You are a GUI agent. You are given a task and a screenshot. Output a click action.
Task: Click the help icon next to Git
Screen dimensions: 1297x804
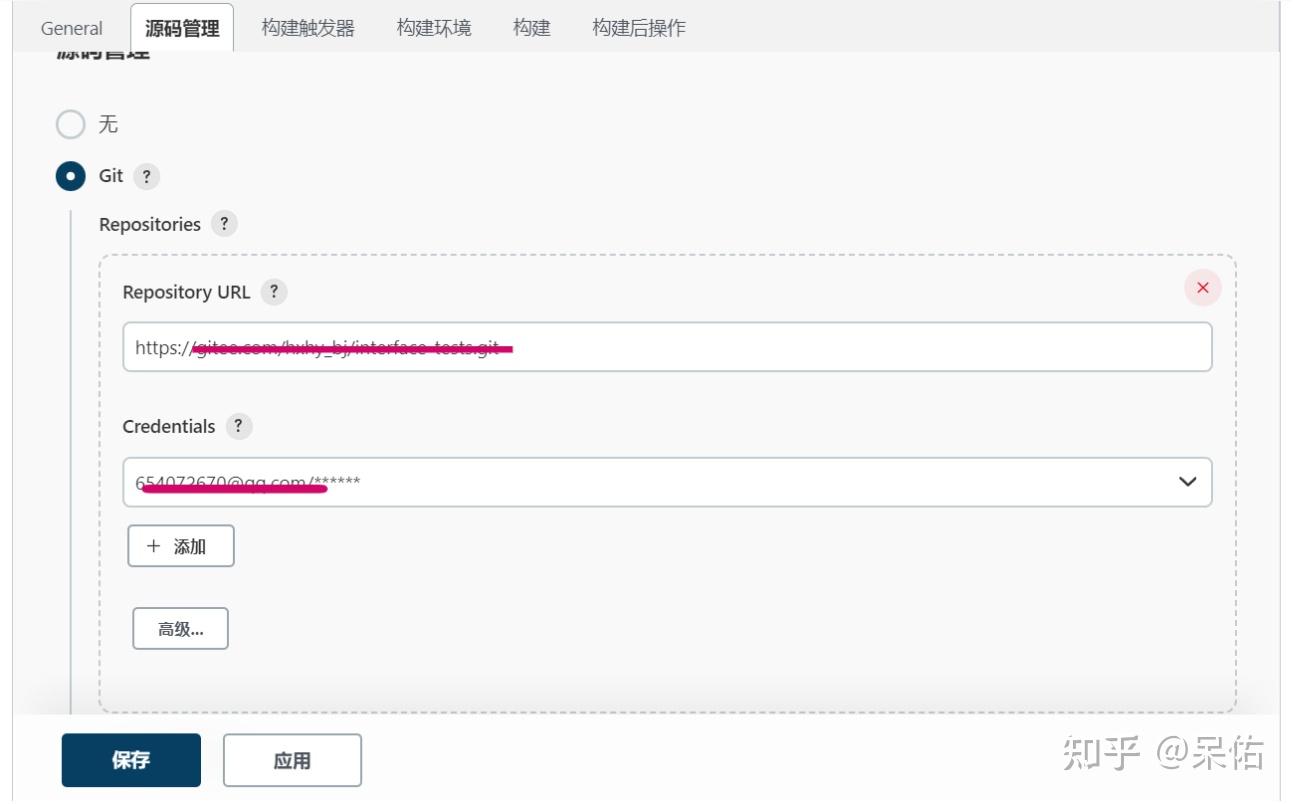point(146,177)
